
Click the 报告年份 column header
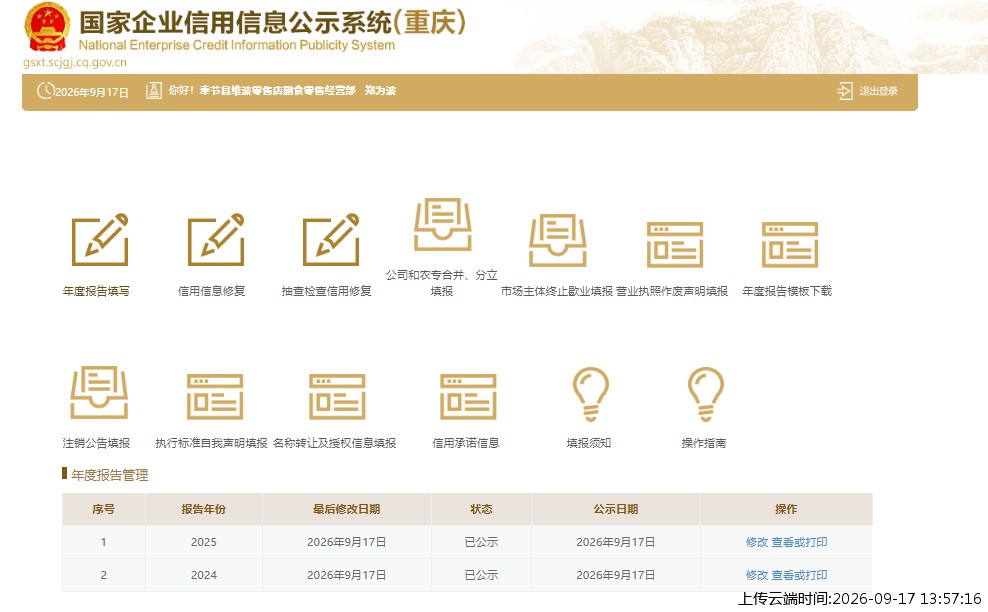point(204,509)
